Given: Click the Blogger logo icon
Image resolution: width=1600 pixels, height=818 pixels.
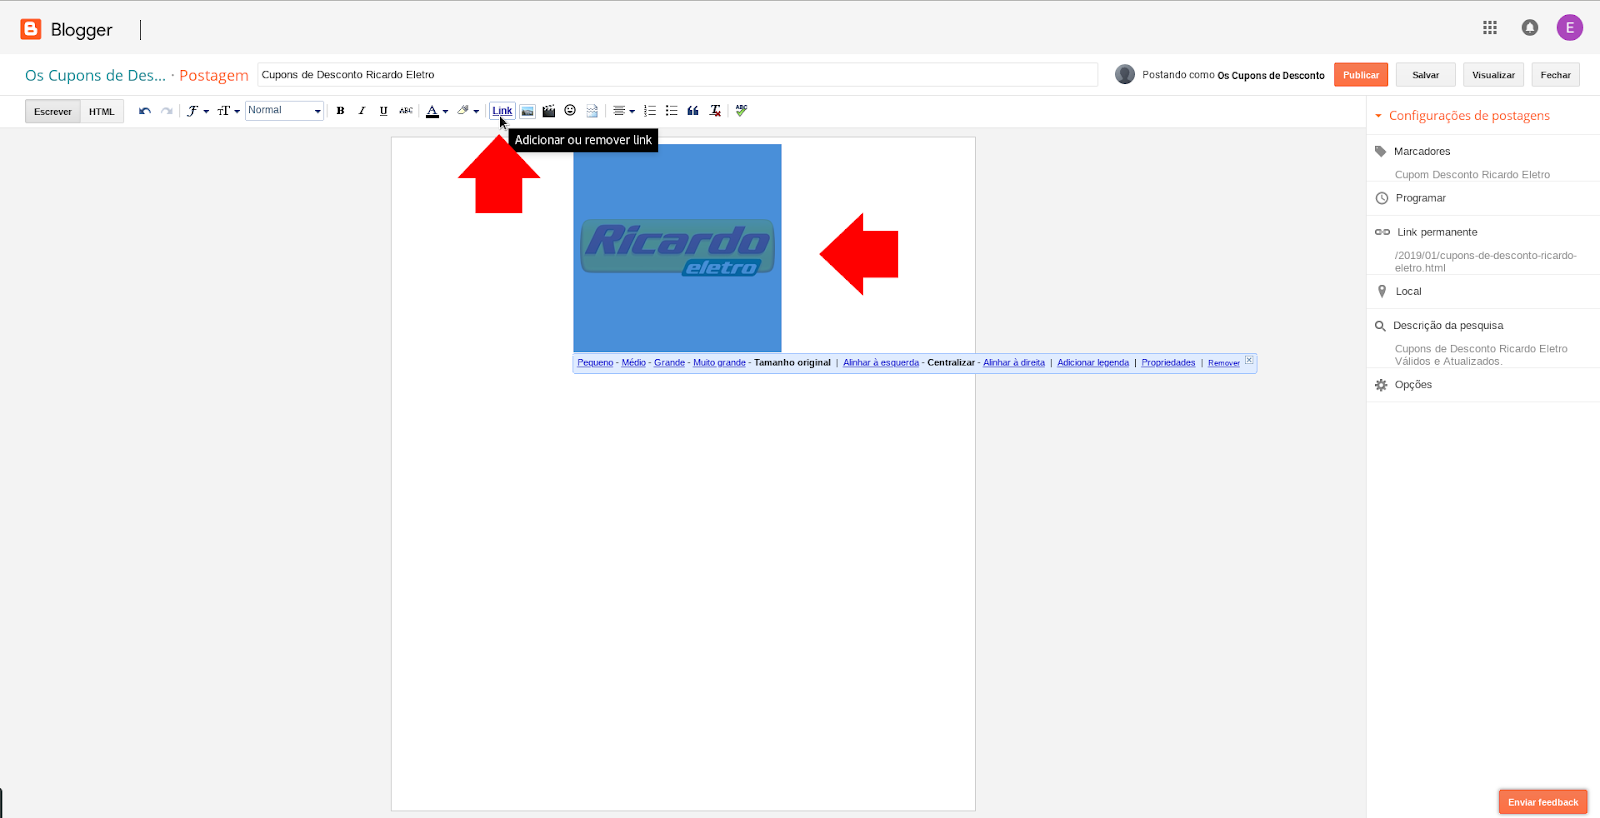Looking at the screenshot, I should point(31,29).
